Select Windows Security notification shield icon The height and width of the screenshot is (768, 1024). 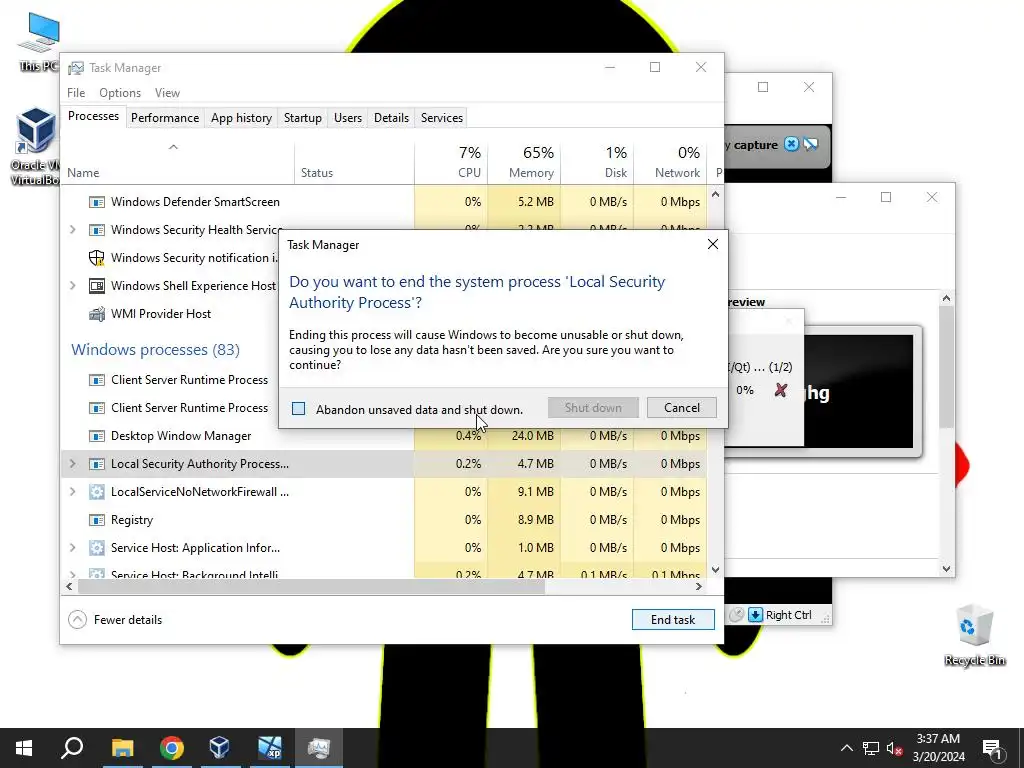(x=97, y=257)
